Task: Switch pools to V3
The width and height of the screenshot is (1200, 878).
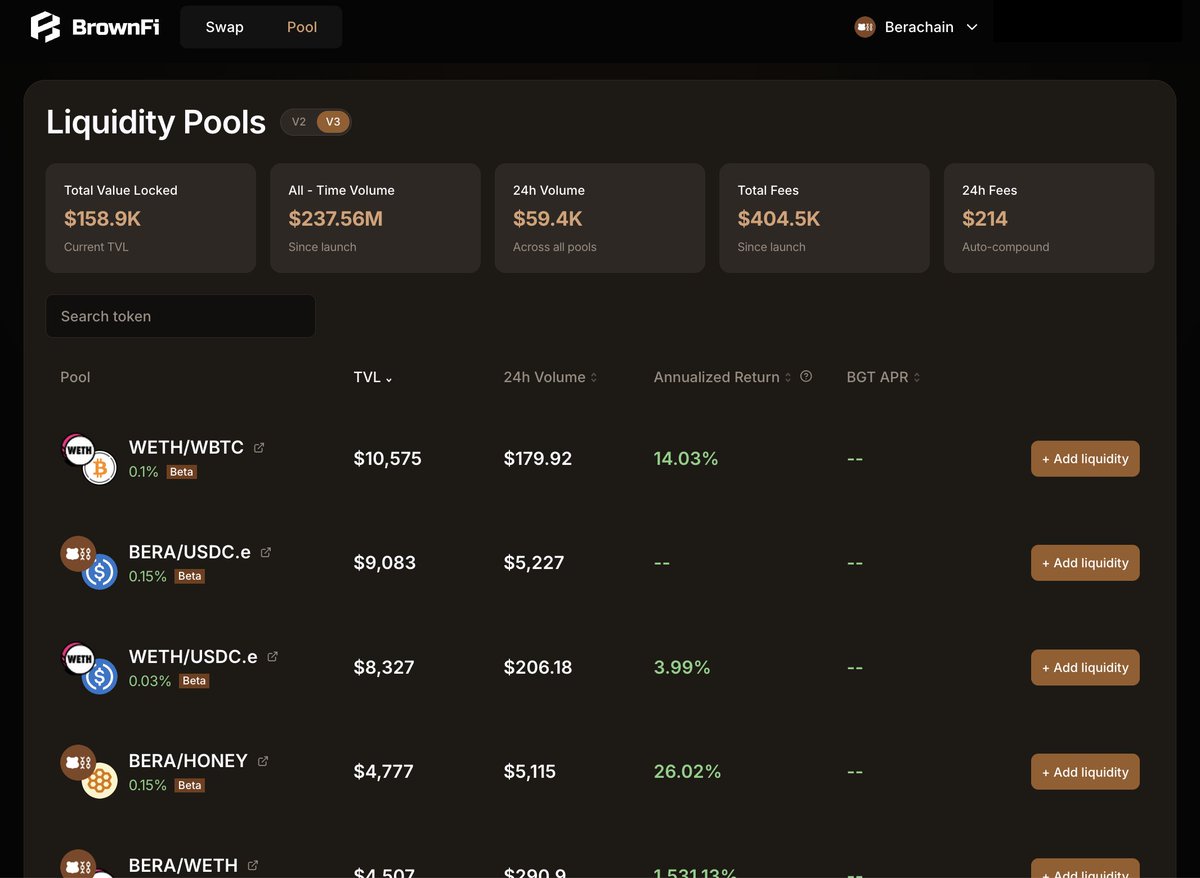Action: pos(333,122)
